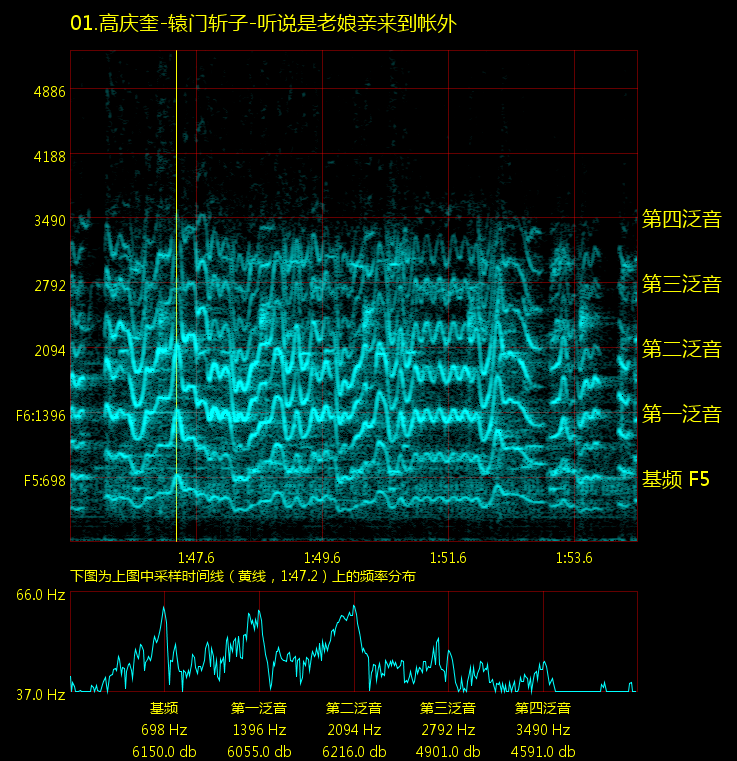Click the 6150.0 db value under 基频
This screenshot has height=761, width=737.
pyautogui.click(x=165, y=751)
